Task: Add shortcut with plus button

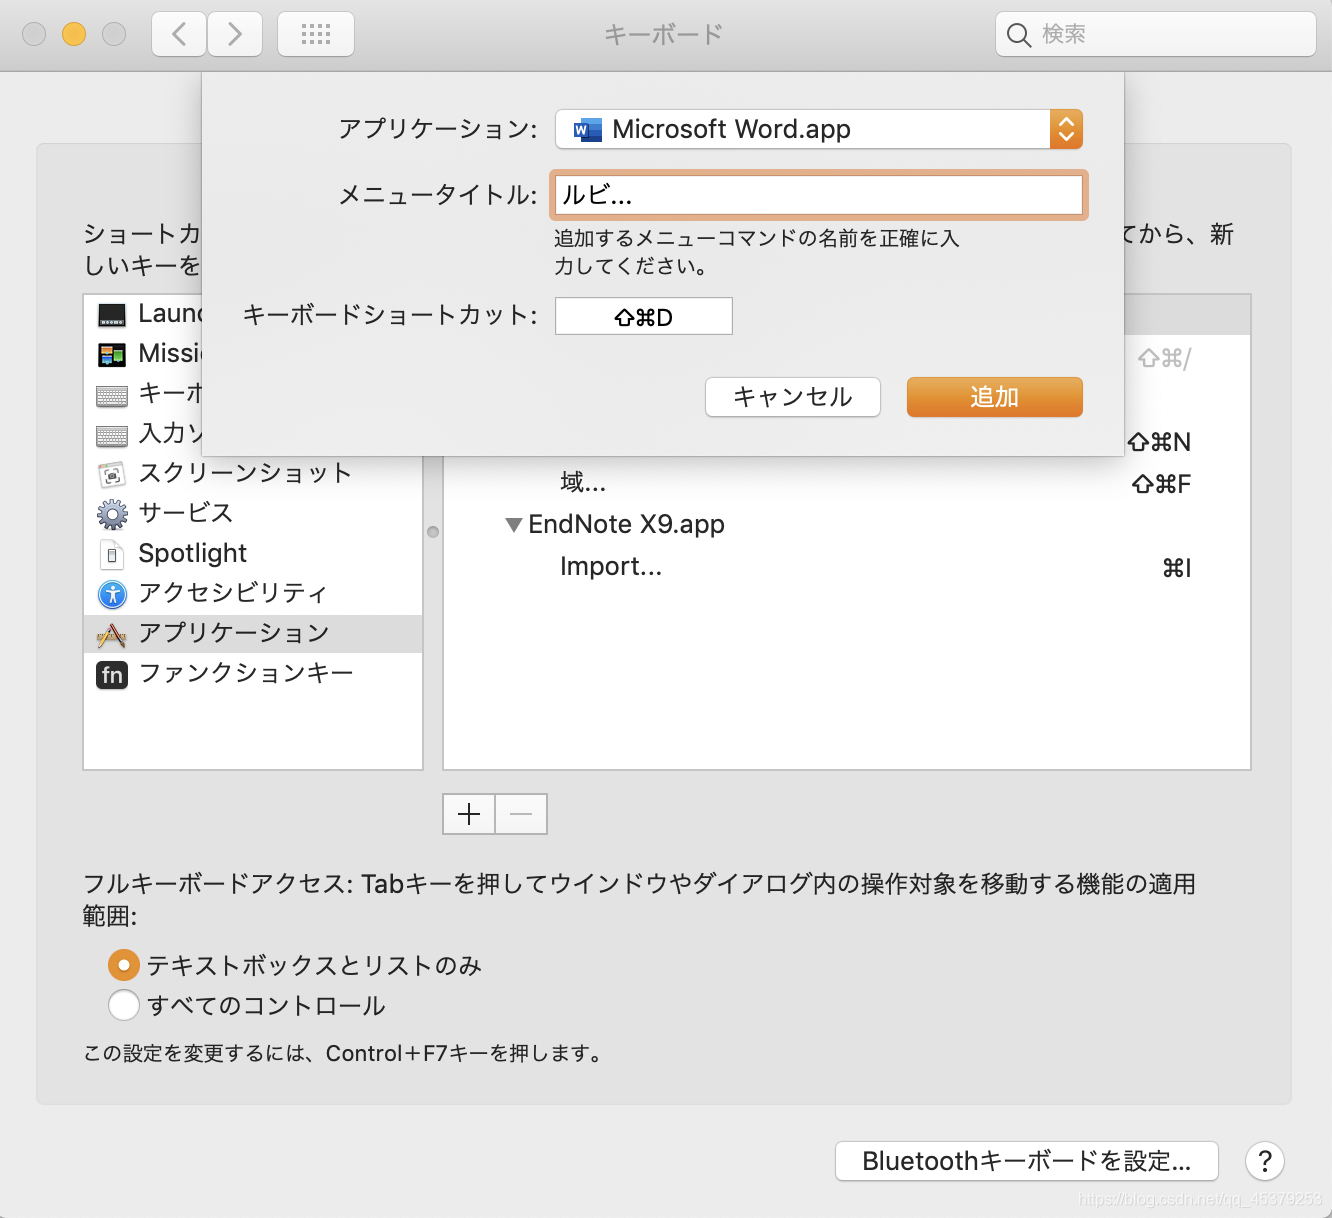Action: coord(469,814)
